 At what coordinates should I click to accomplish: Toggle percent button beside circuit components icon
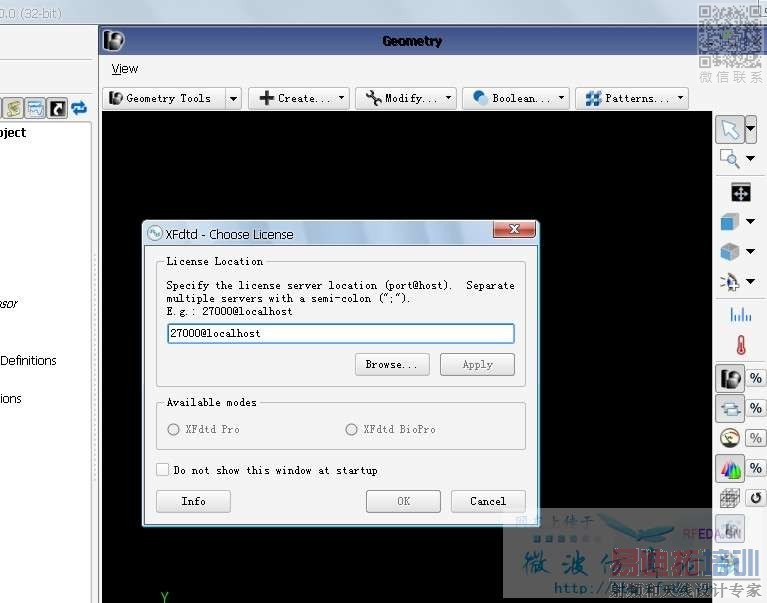(756, 408)
